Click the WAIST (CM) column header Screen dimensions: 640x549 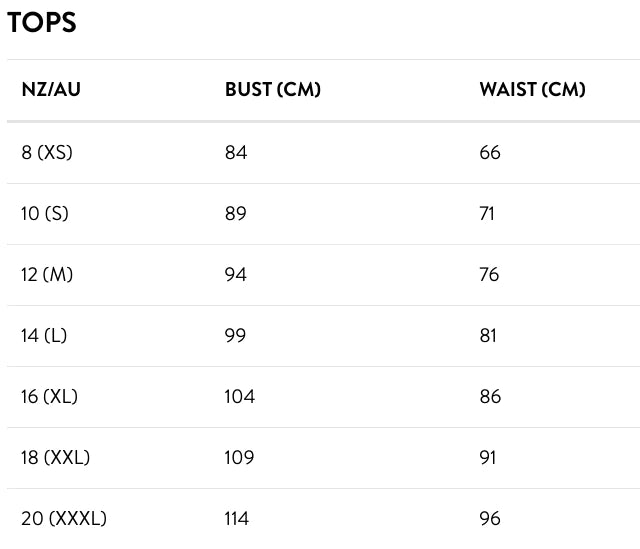pyautogui.click(x=532, y=89)
